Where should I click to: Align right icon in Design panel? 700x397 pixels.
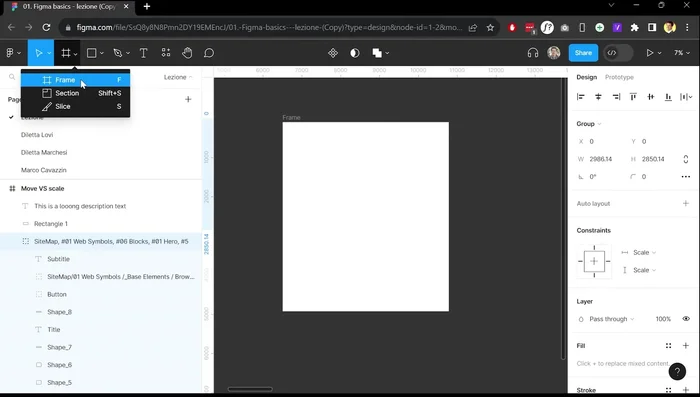click(x=616, y=96)
